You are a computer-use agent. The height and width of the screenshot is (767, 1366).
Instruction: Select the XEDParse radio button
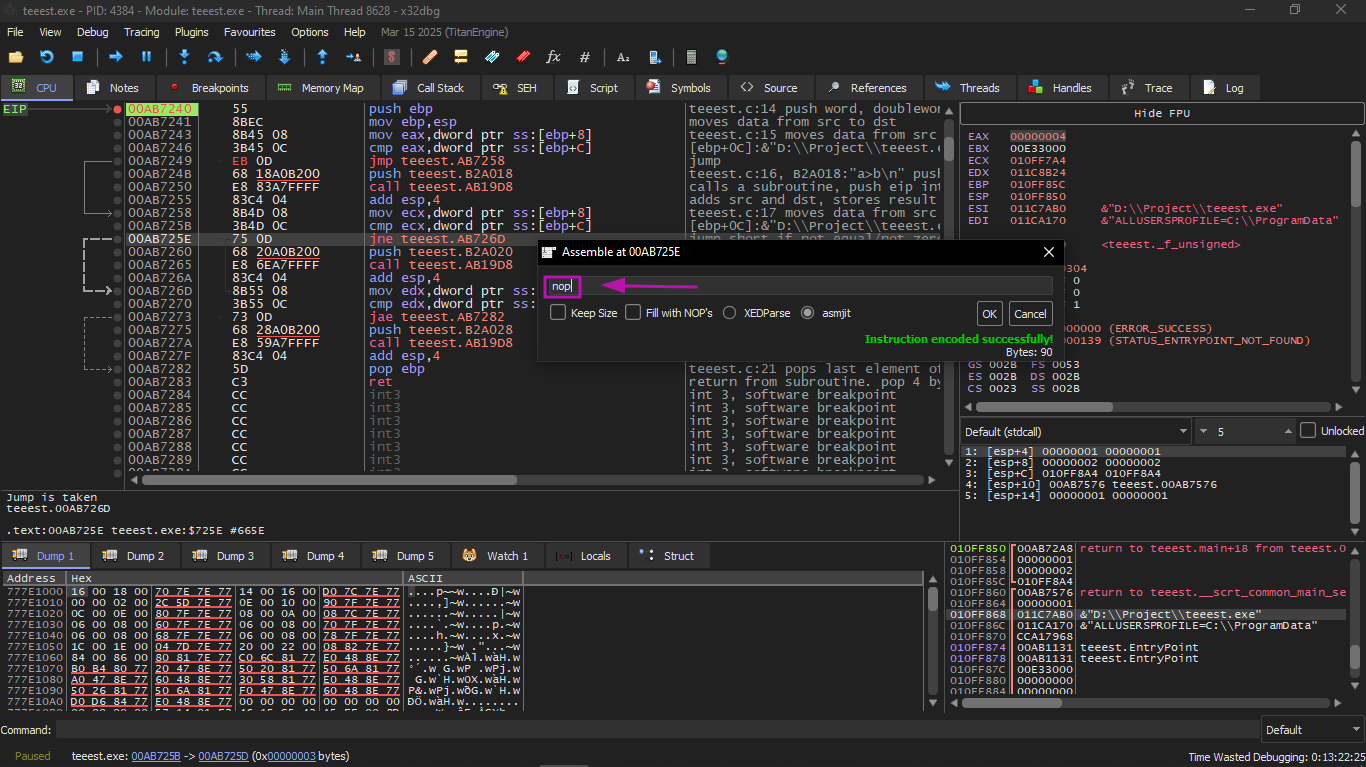(x=730, y=313)
